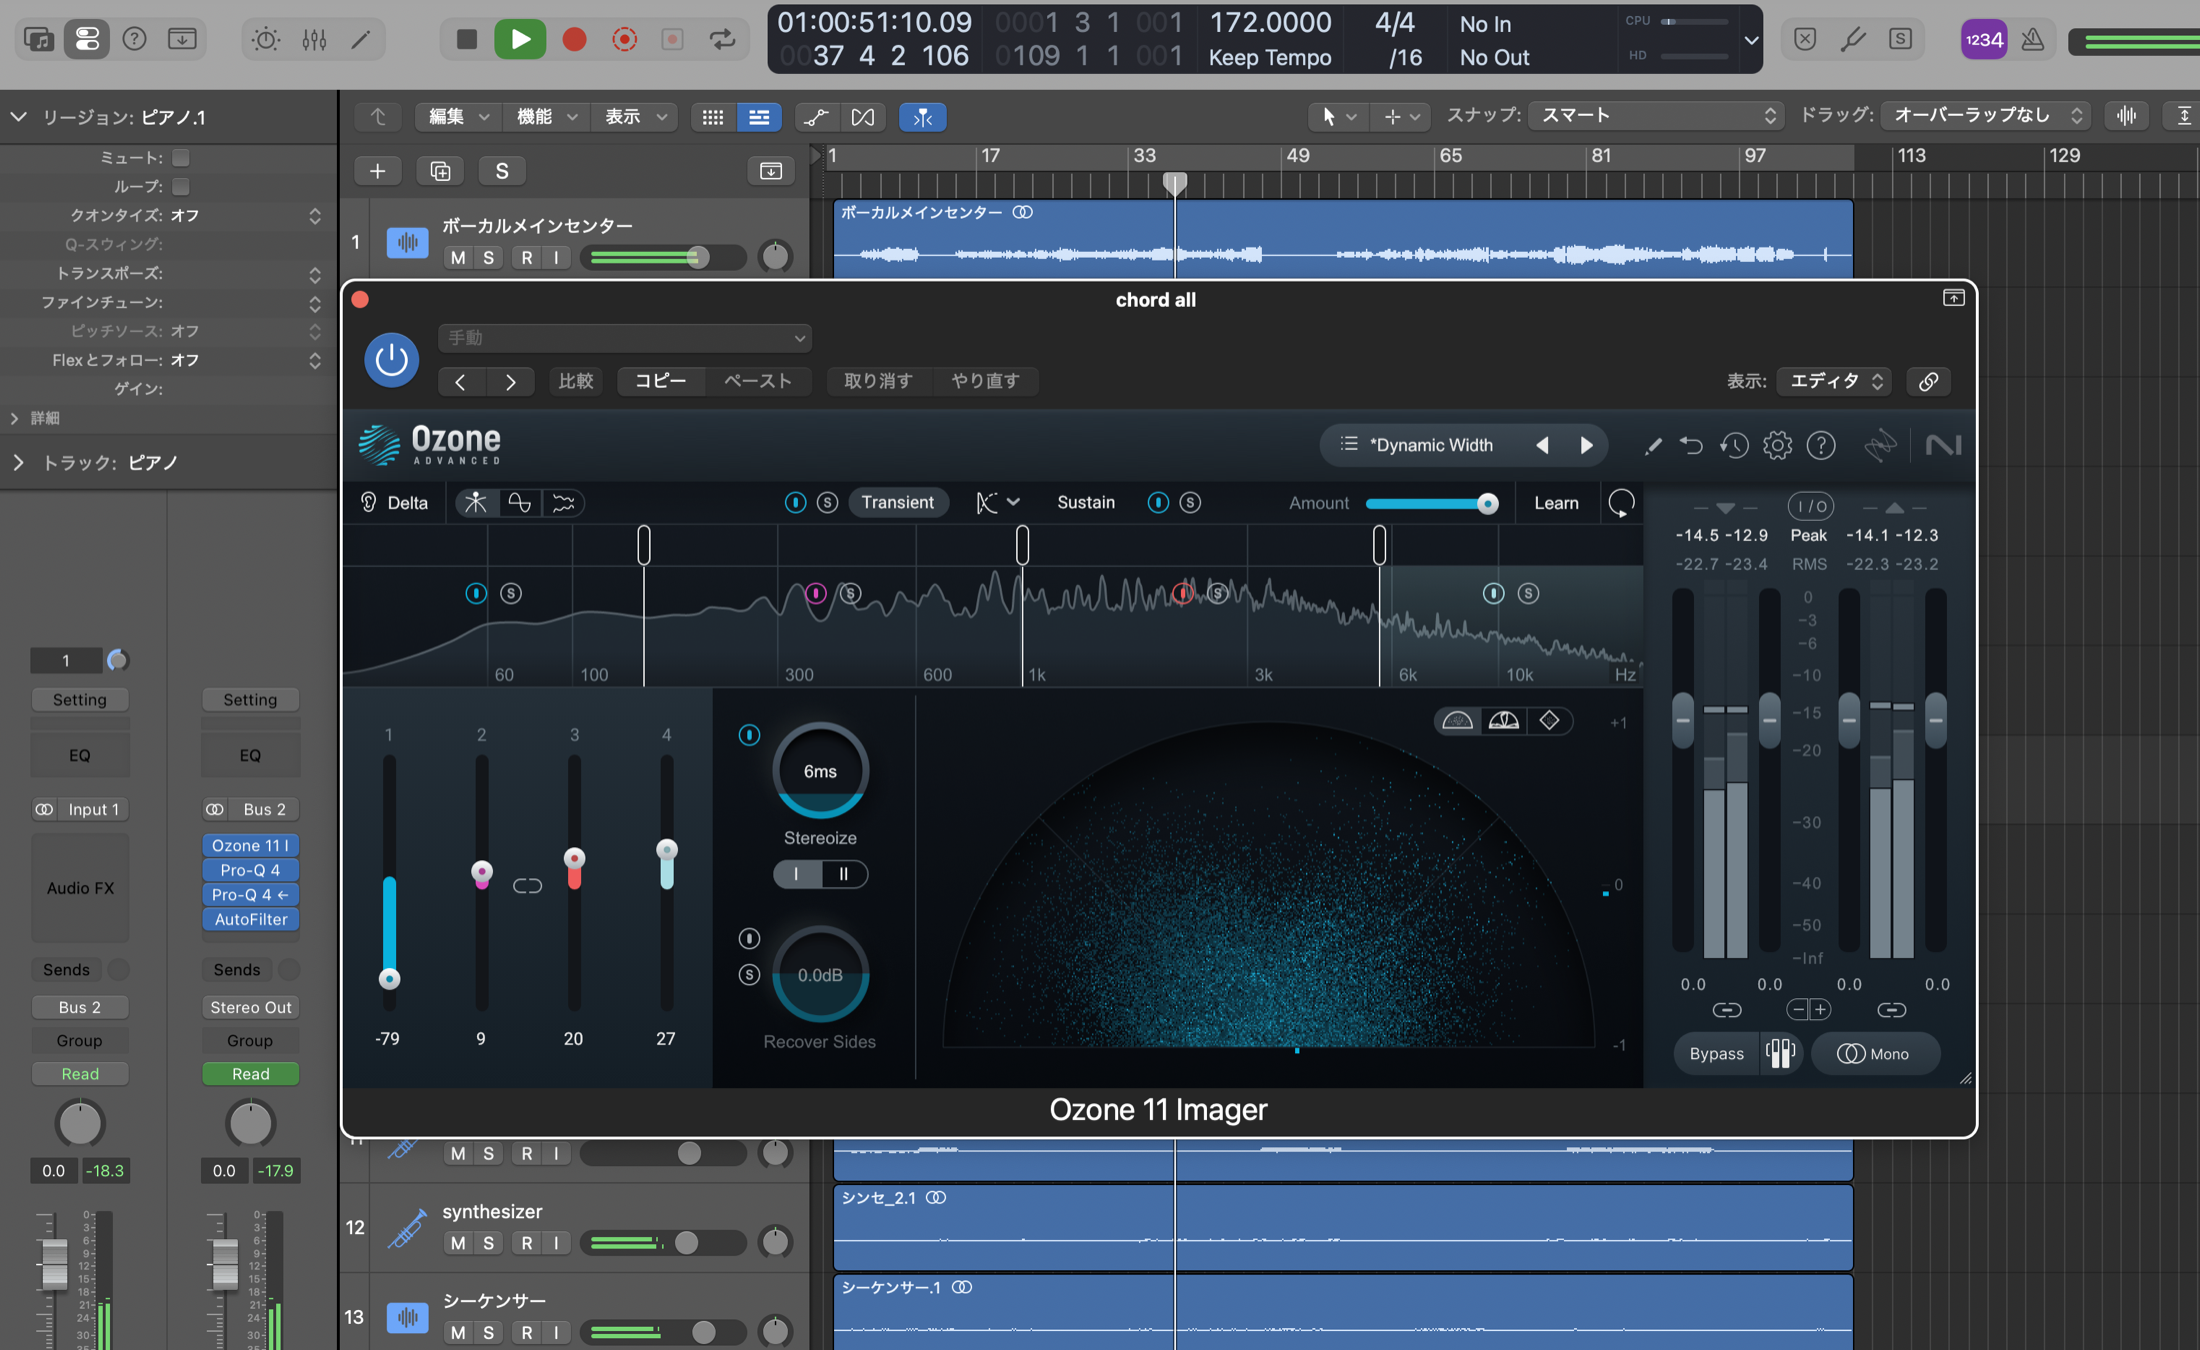Click the Learn button

pyautogui.click(x=1556, y=503)
